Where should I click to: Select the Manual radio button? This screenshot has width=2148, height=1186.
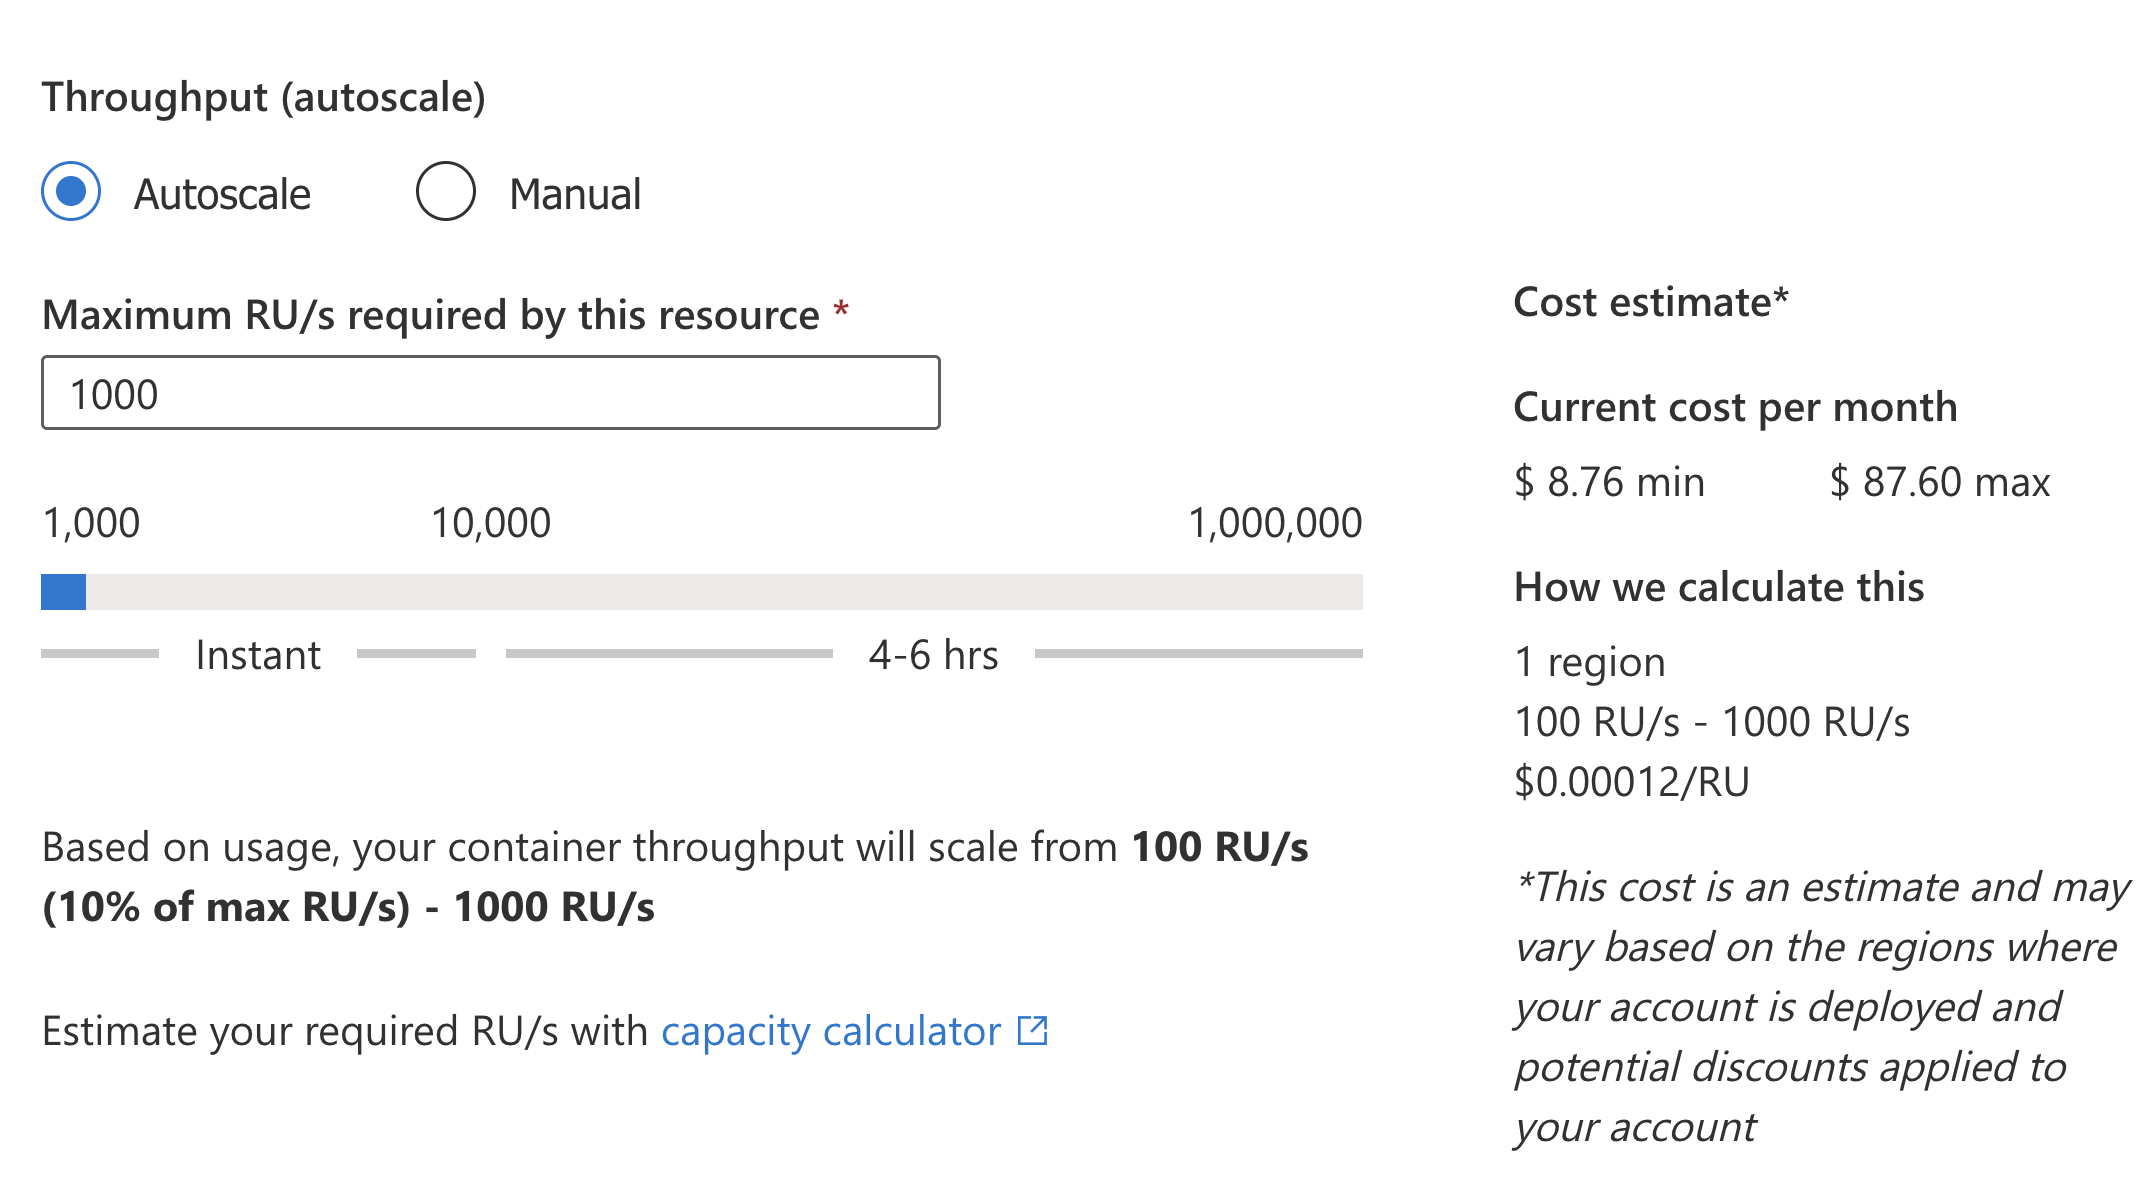445,191
